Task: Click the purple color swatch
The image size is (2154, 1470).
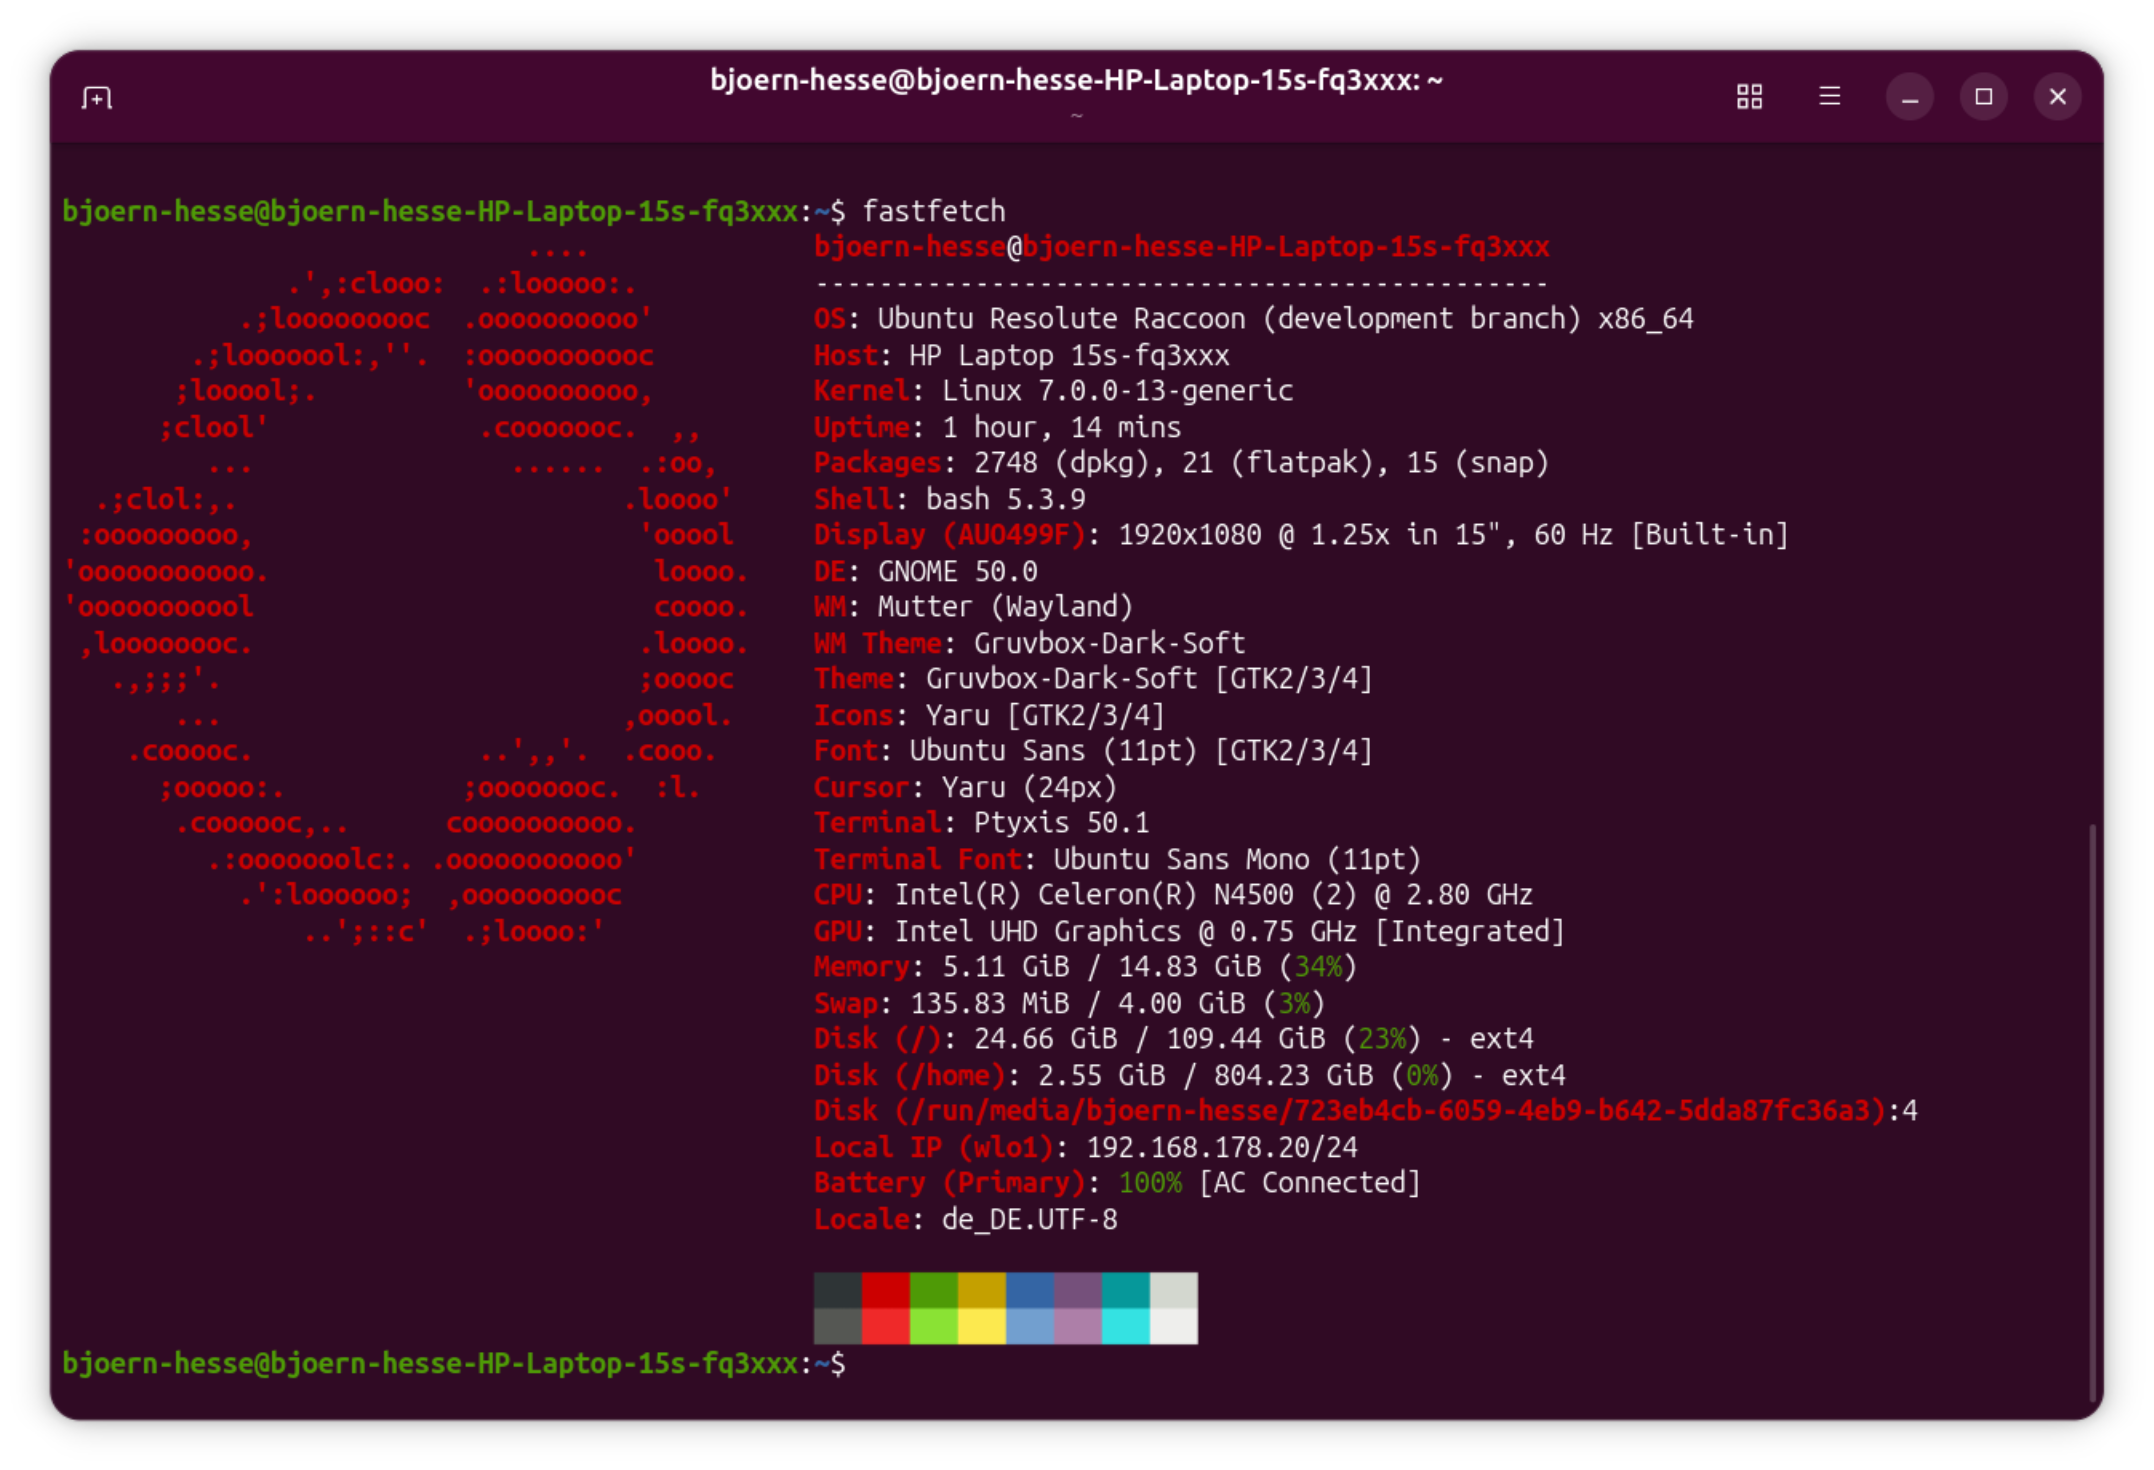Action: coord(1077,1290)
